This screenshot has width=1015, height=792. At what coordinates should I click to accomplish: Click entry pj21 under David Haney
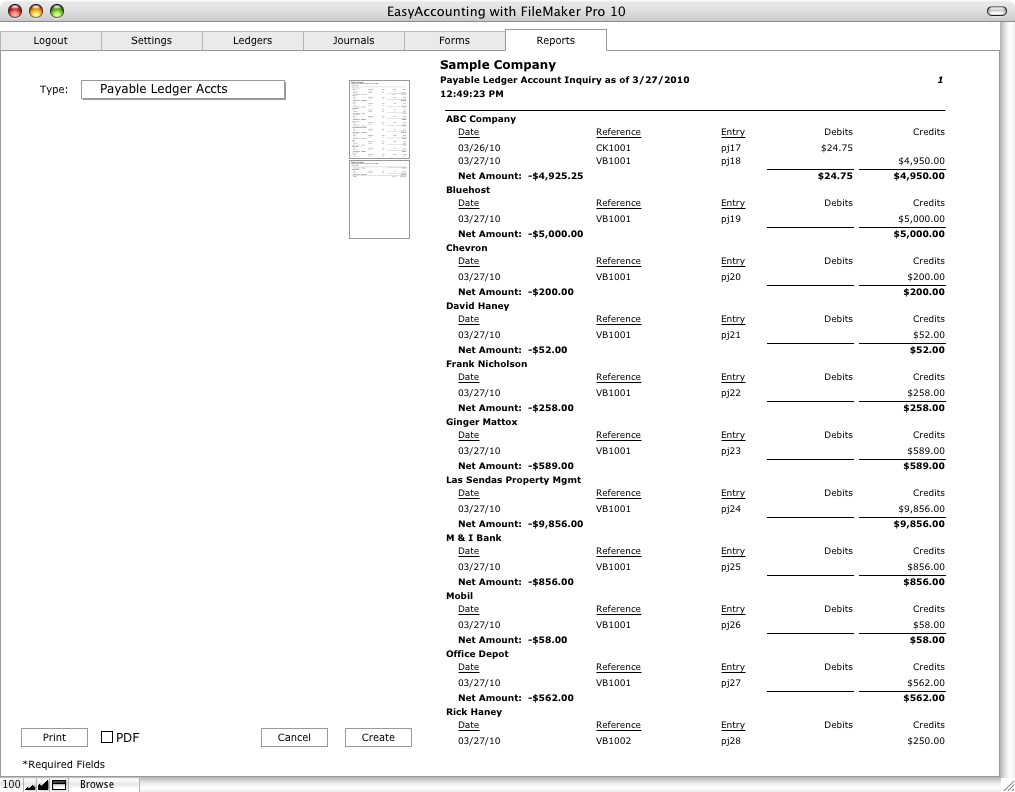pyautogui.click(x=731, y=335)
